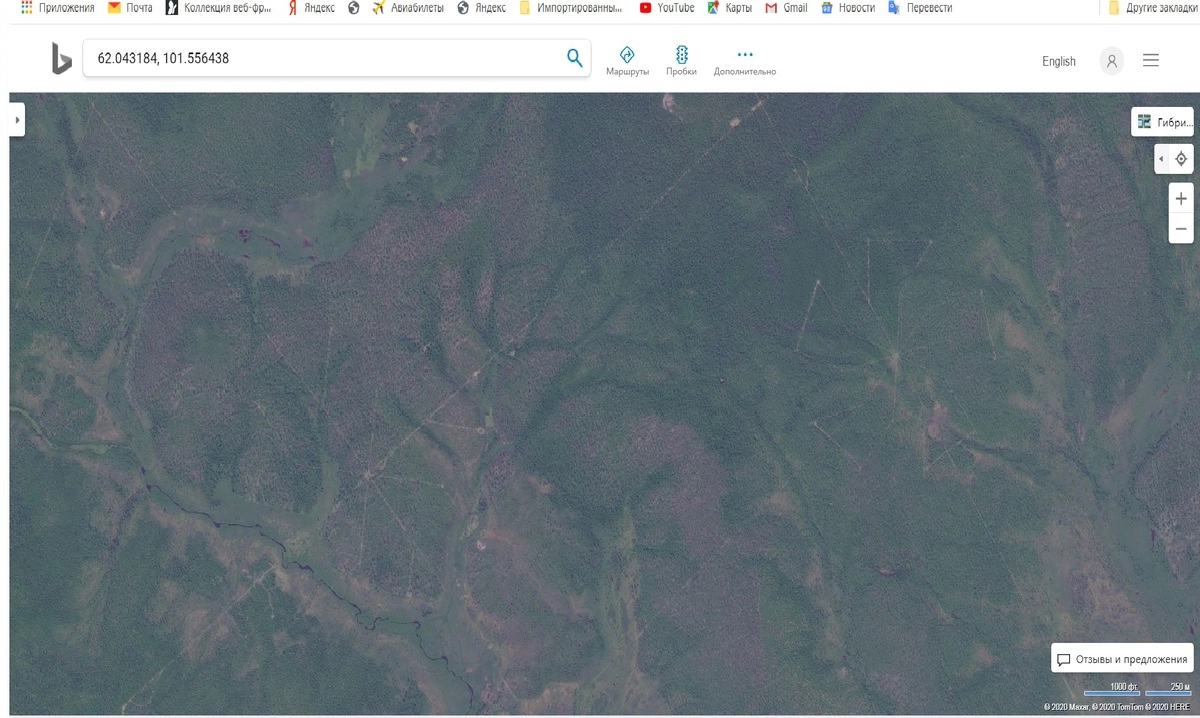This screenshot has width=1200, height=718.
Task: Expand the left side panel arrow
Action: (x=17, y=120)
